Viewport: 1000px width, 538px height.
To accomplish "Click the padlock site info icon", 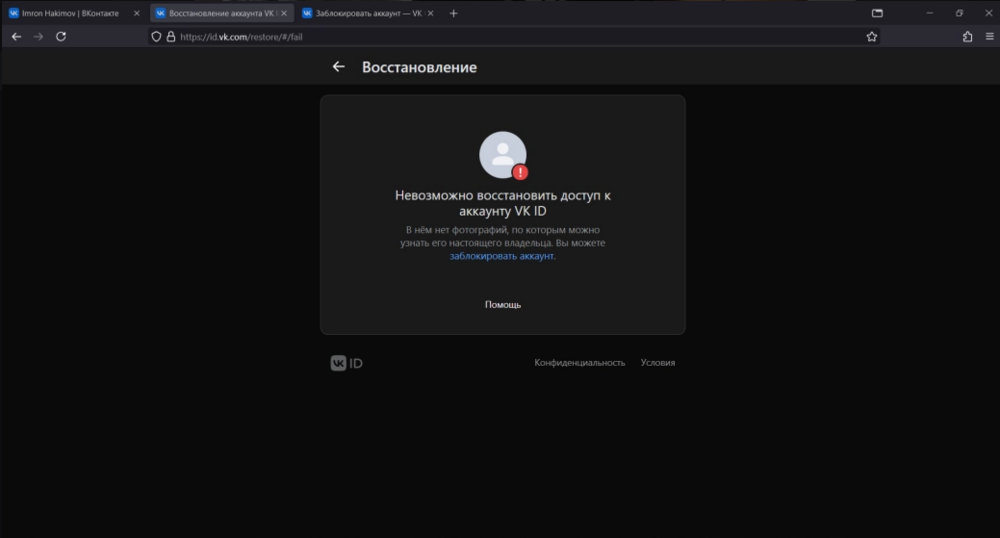I will point(171,37).
